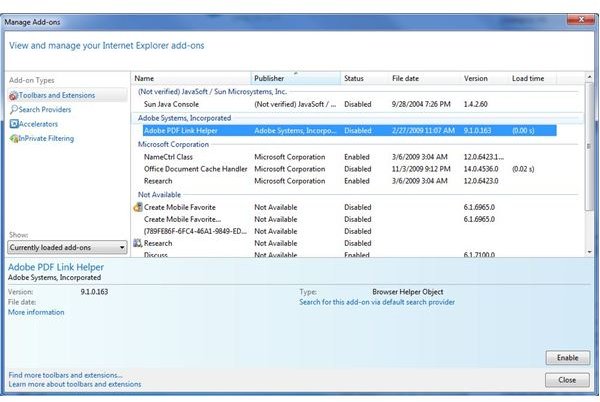Sort by the Load time column header
Screen dimensions: 600x402
pos(532,78)
